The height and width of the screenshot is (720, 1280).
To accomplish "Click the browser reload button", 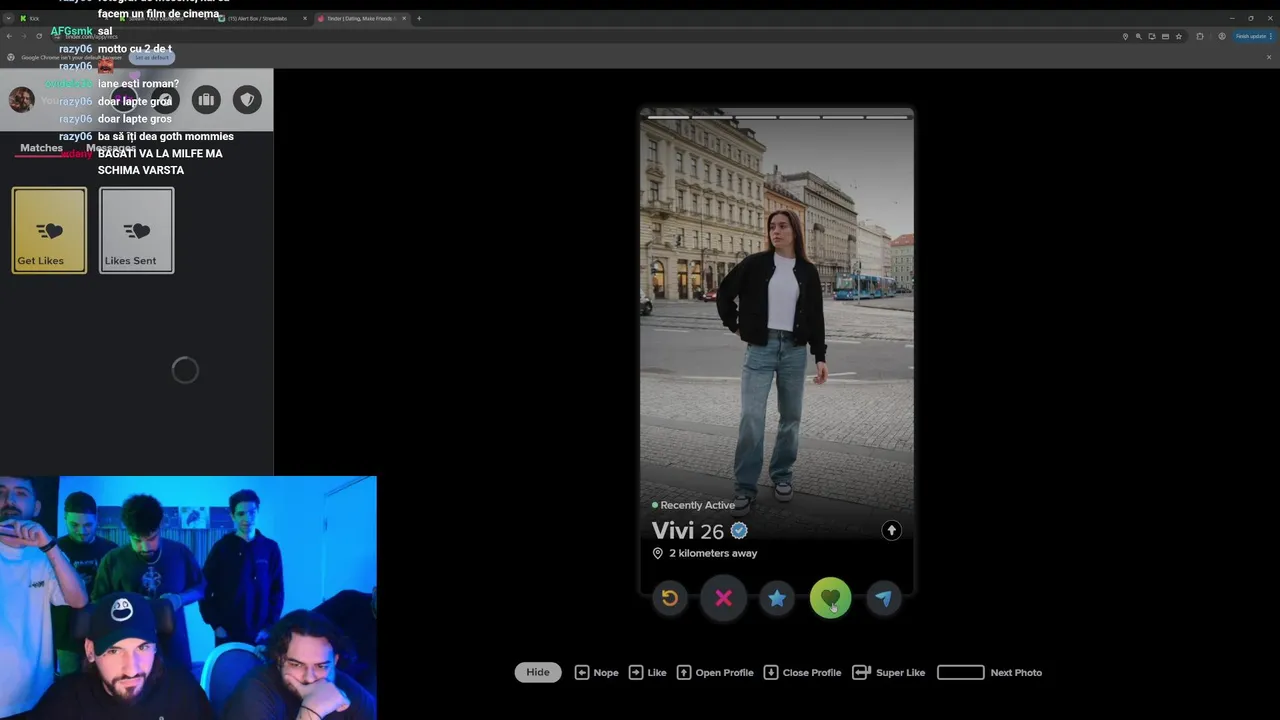I will click(x=39, y=36).
